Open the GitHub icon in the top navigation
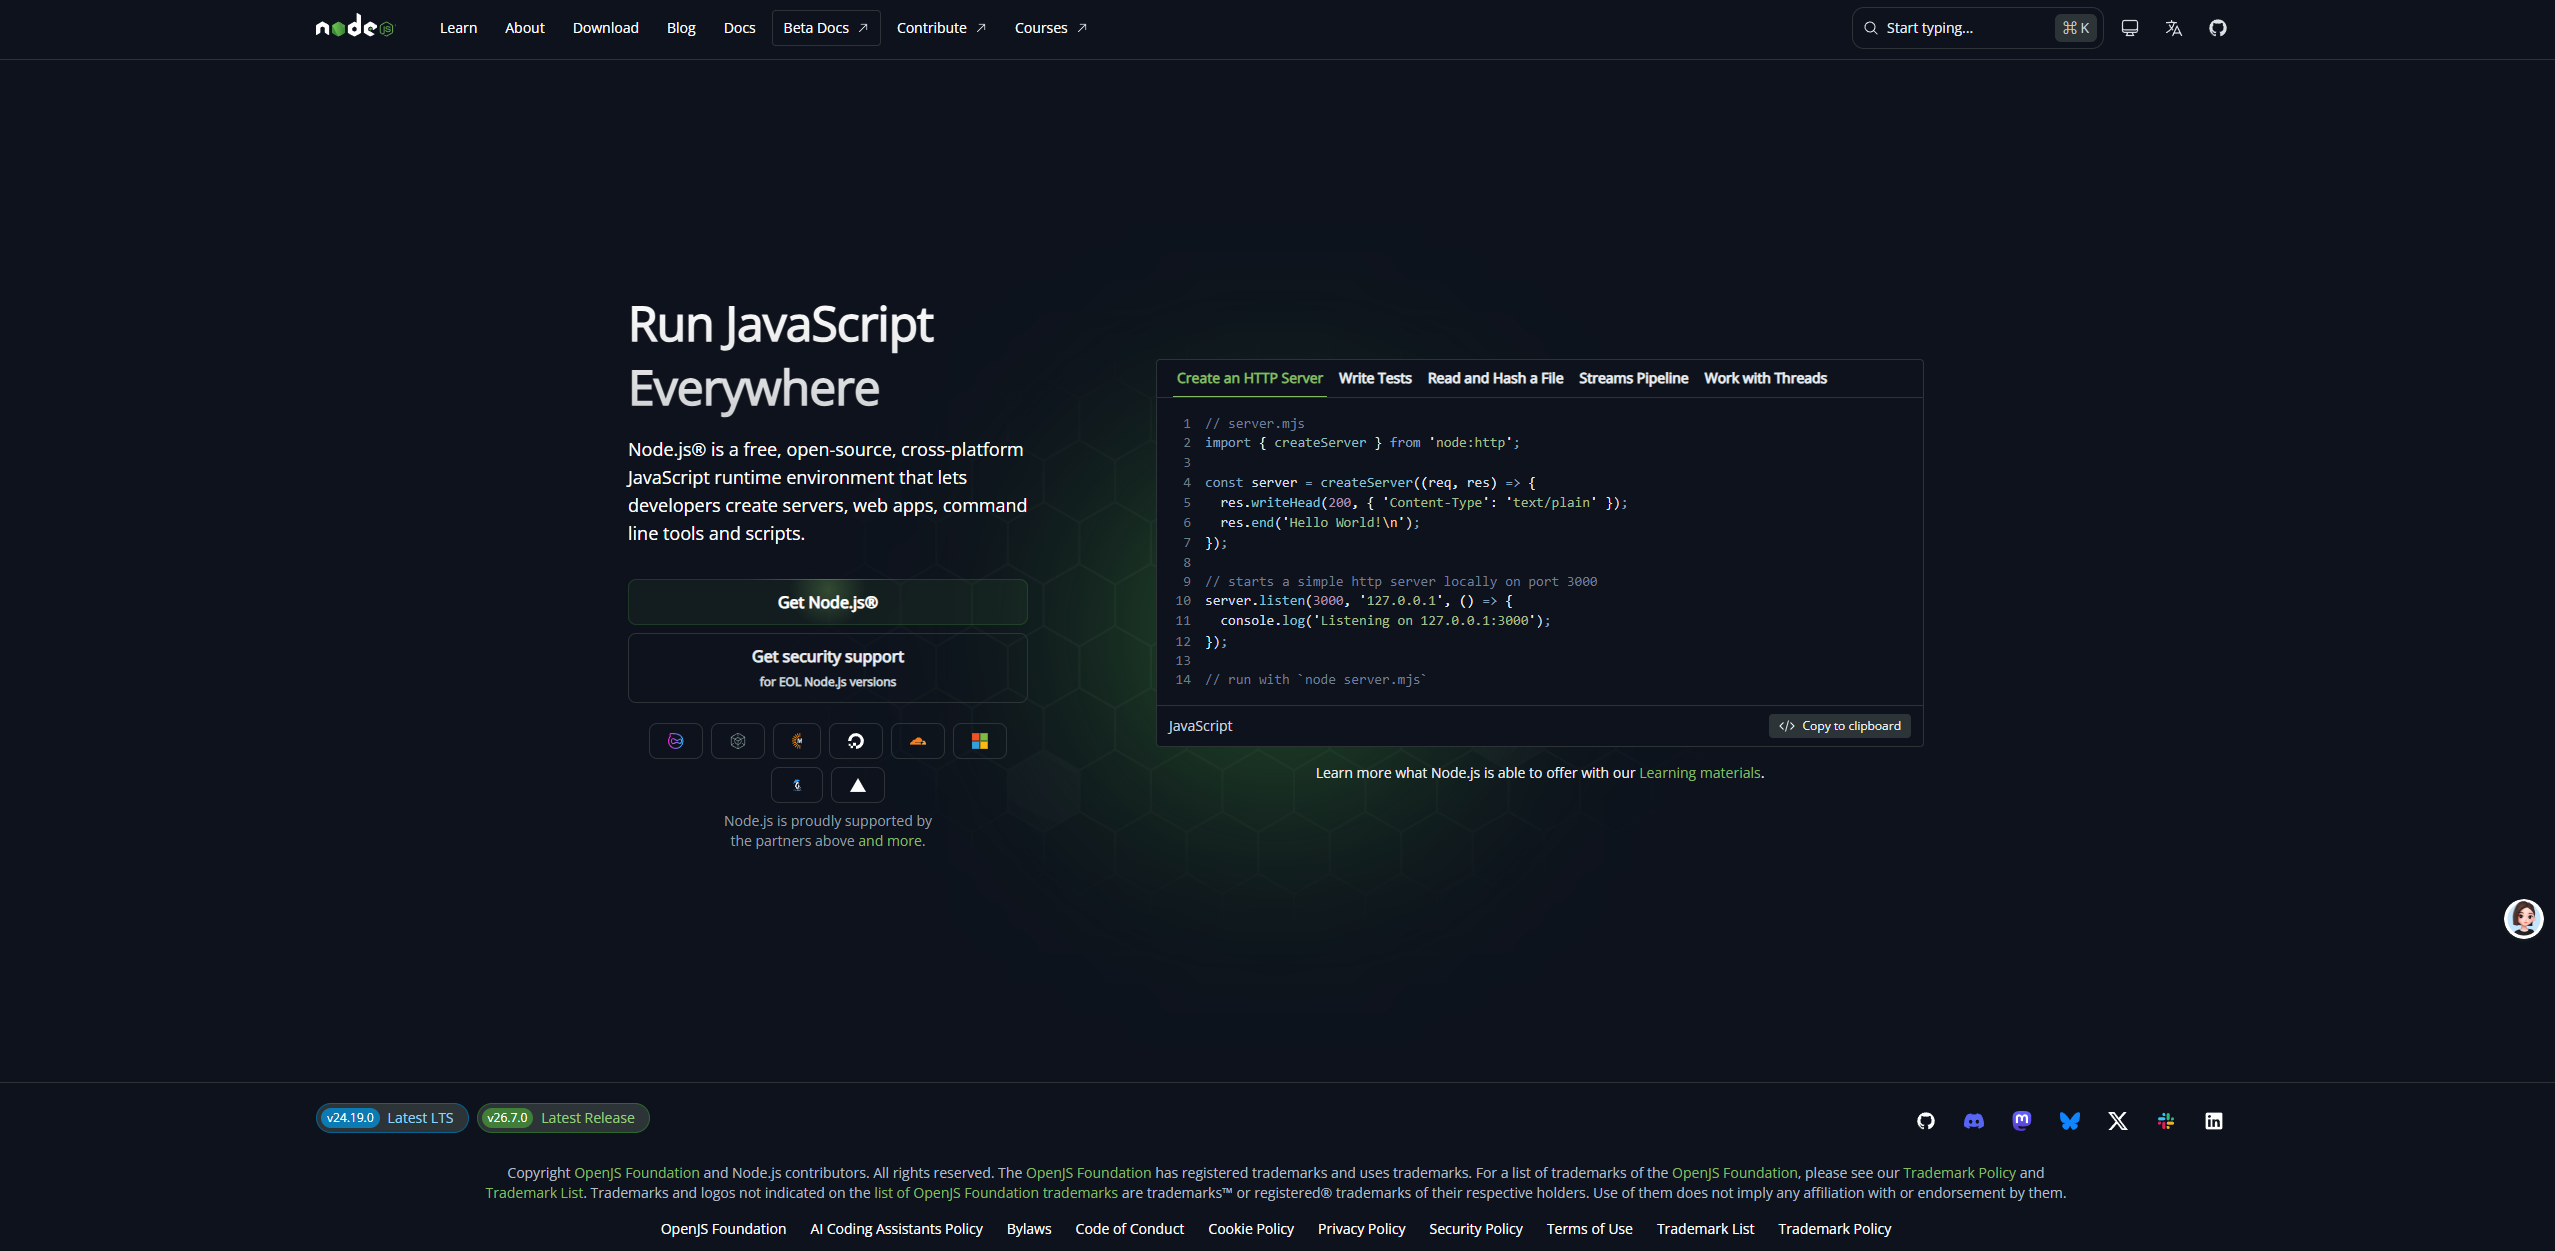 (x=2218, y=28)
